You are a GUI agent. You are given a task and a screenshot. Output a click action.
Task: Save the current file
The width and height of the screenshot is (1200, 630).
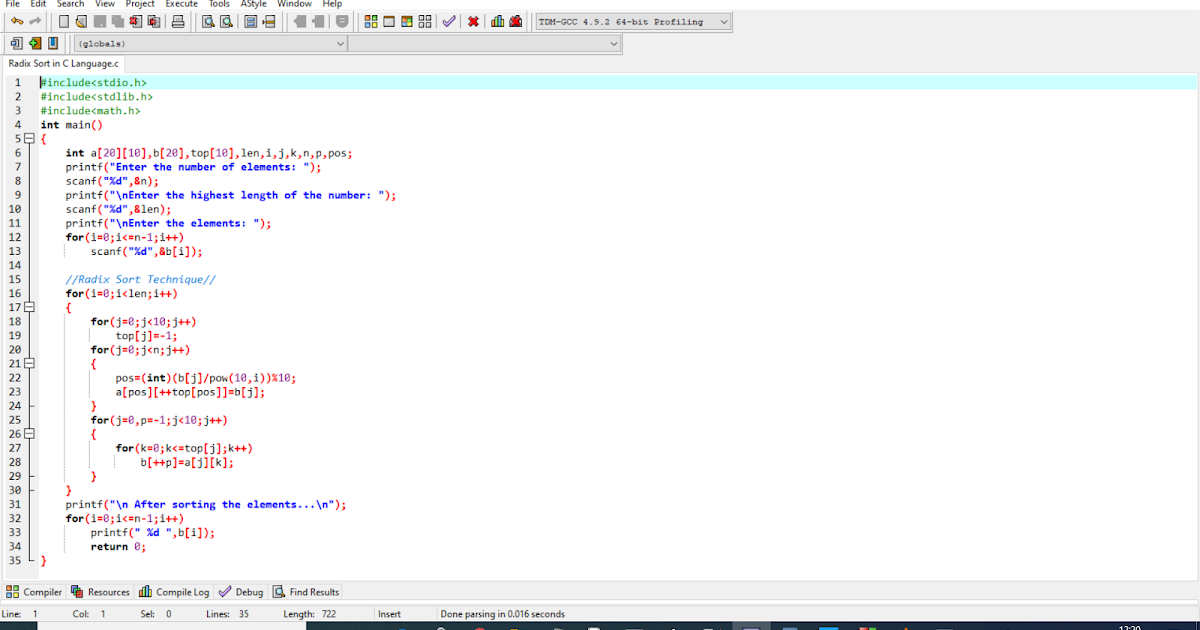pyautogui.click(x=98, y=21)
